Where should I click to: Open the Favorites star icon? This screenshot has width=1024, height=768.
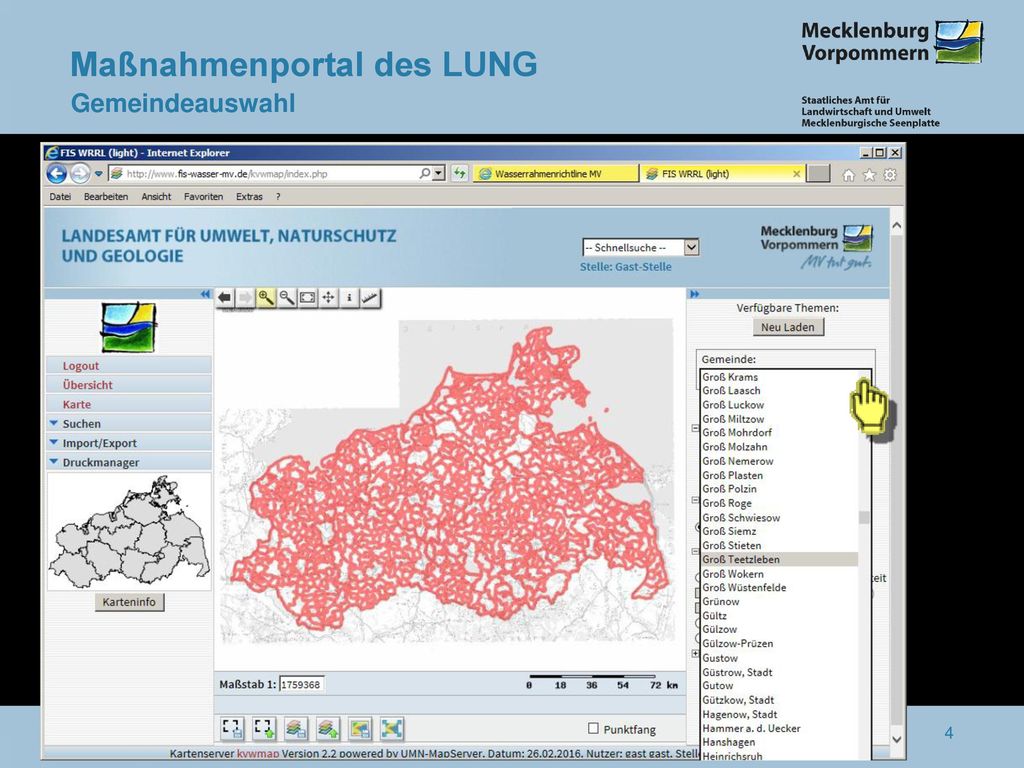point(869,175)
